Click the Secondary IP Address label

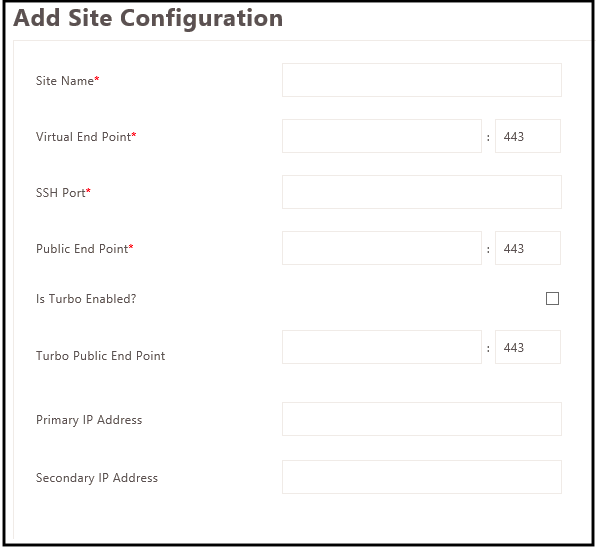97,478
